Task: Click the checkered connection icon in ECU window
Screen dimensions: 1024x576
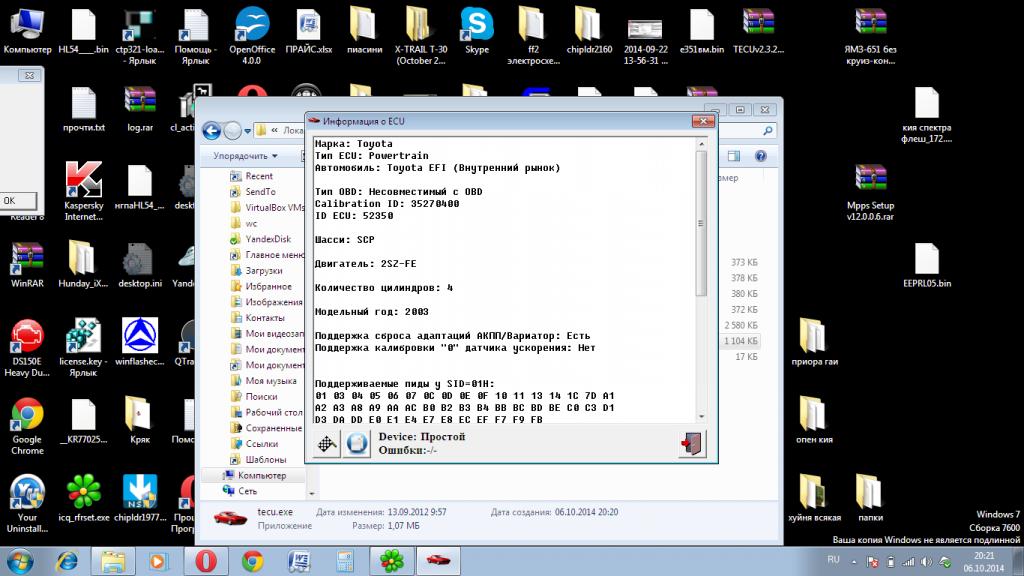Action: pyautogui.click(x=327, y=445)
